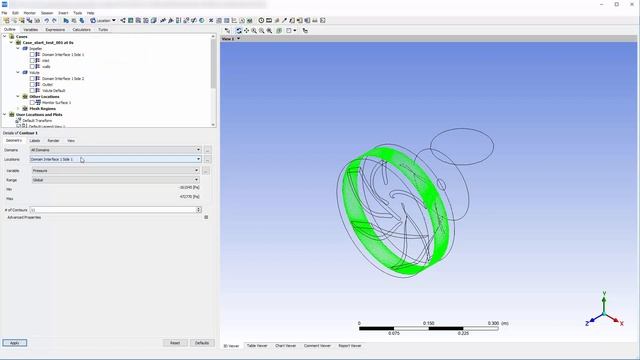Collapse the Volute tree node
This screenshot has width=640, height=360.
click(x=18, y=72)
